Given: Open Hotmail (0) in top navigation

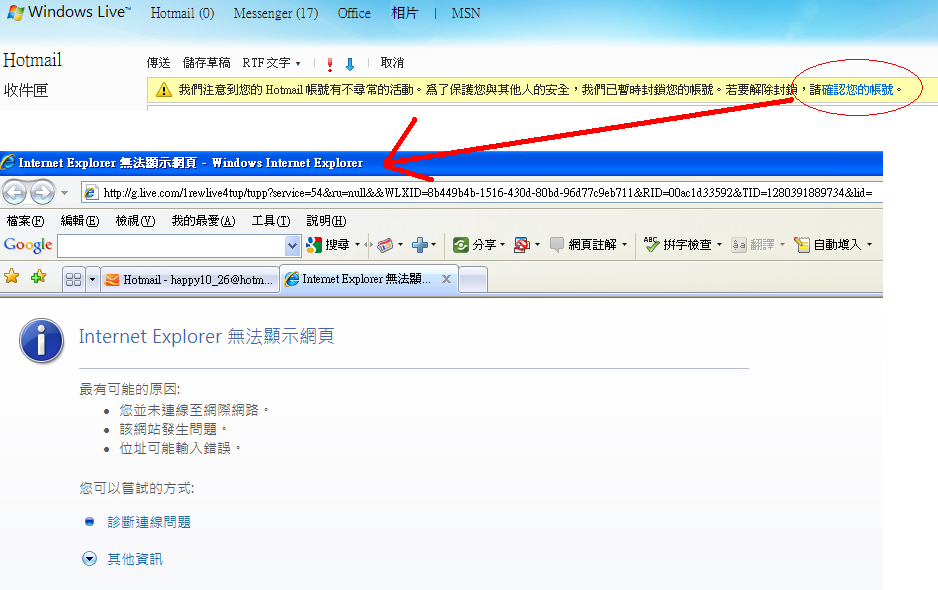Looking at the screenshot, I should pyautogui.click(x=182, y=13).
